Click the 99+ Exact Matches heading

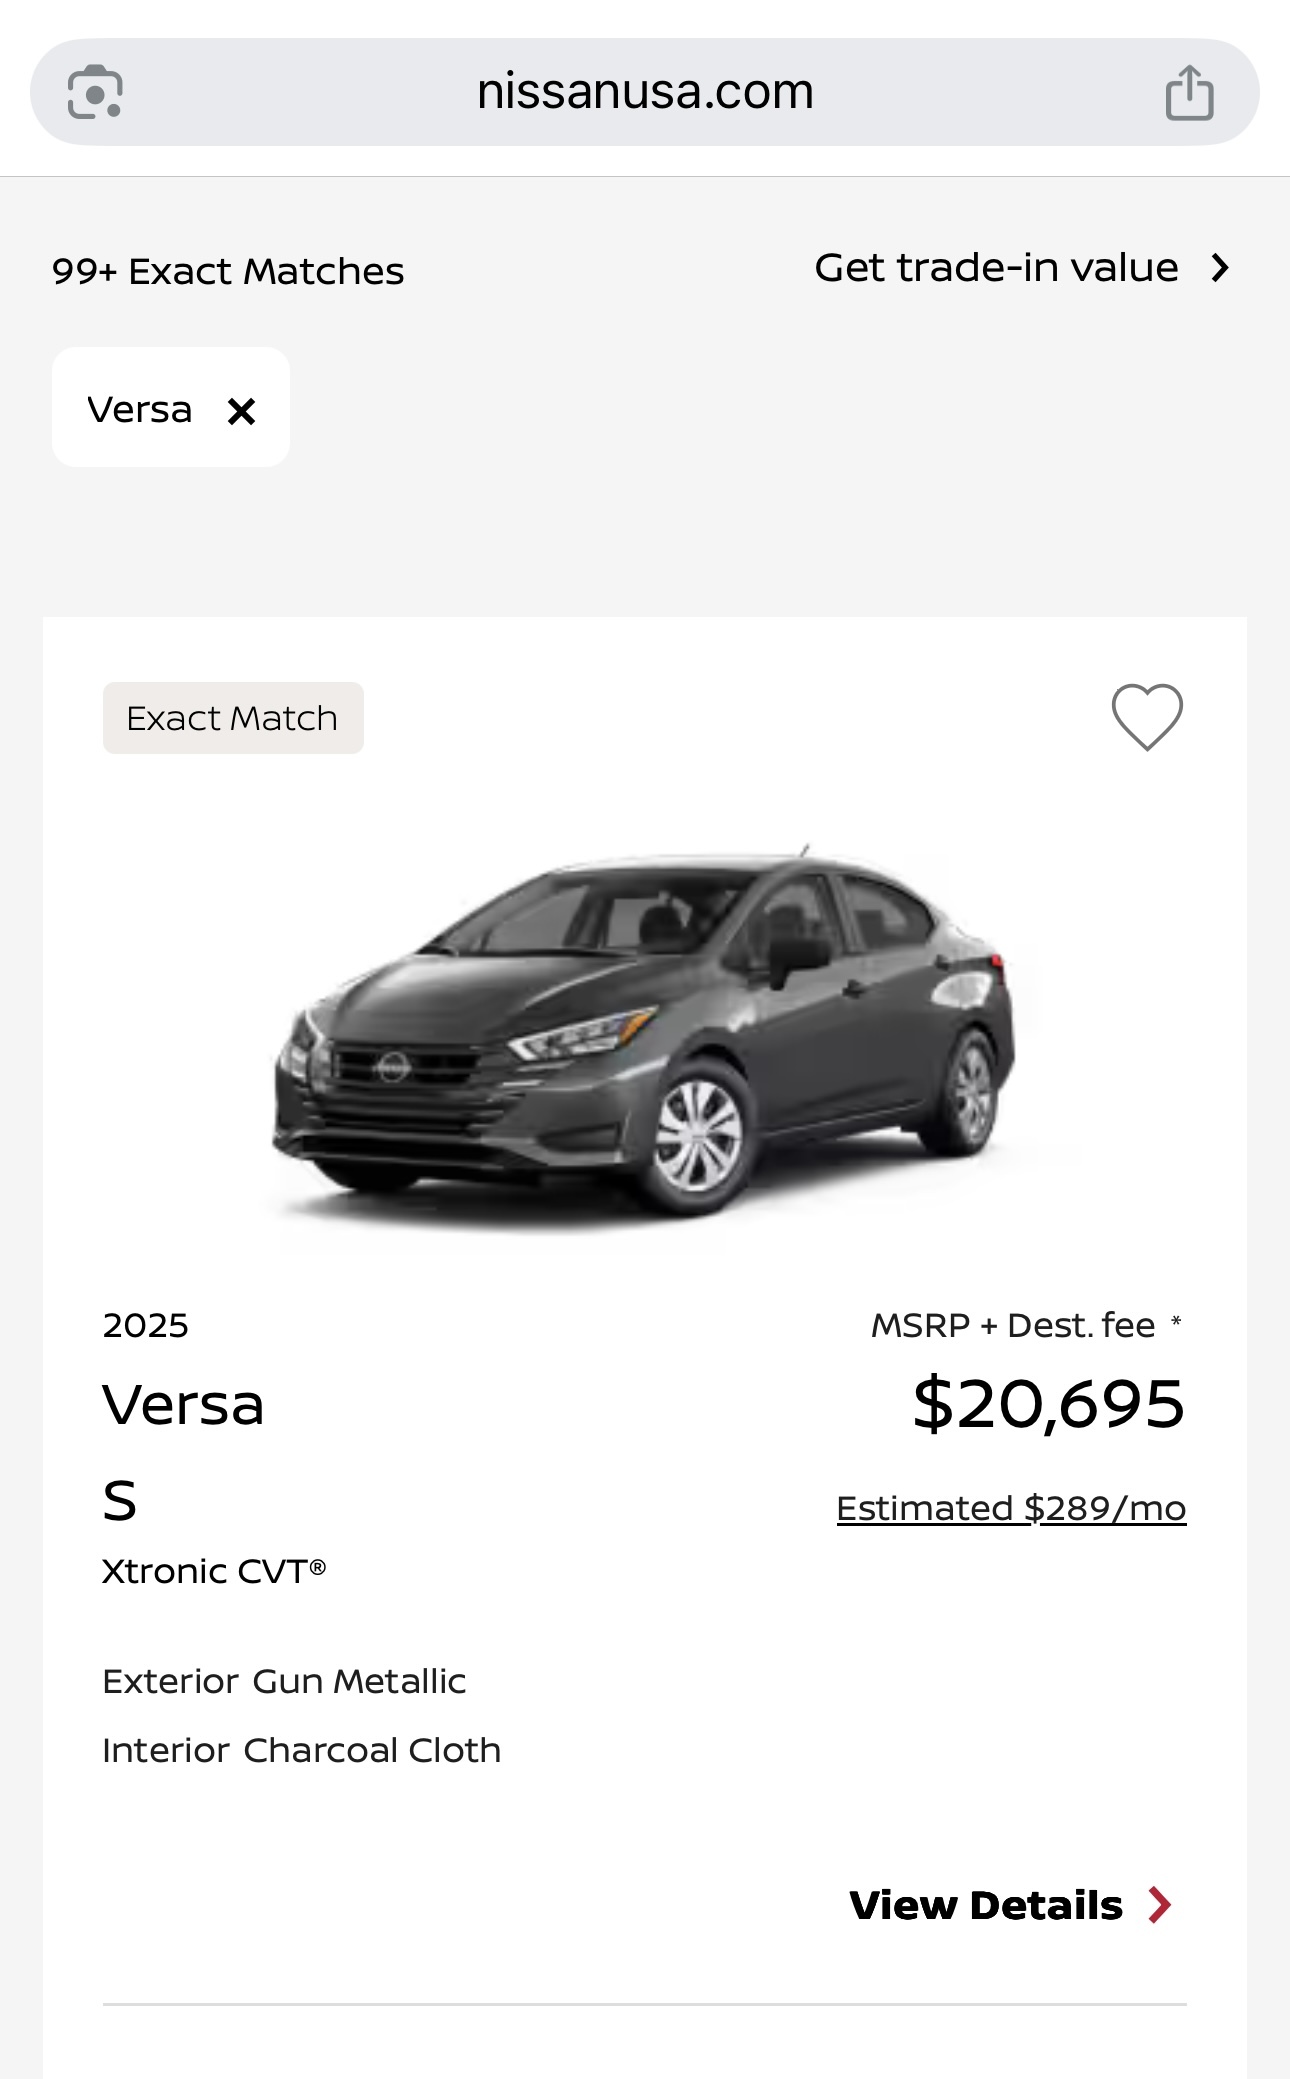[x=228, y=271]
